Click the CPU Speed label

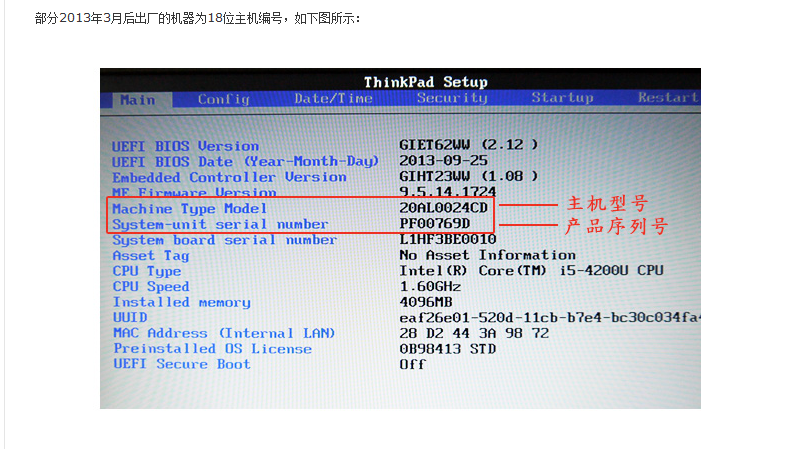pos(151,287)
